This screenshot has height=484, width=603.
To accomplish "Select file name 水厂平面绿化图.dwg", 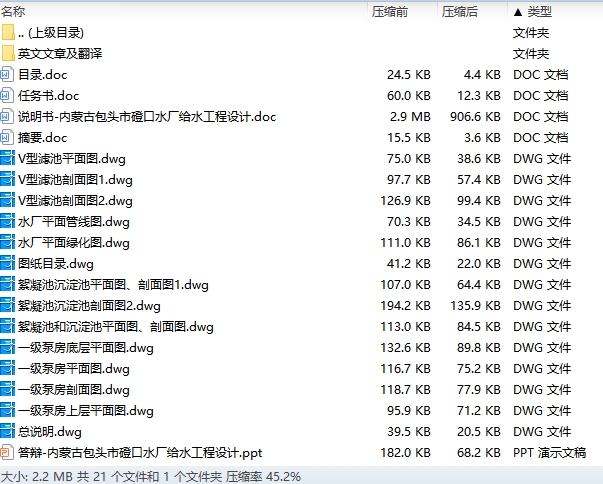I will tap(73, 243).
